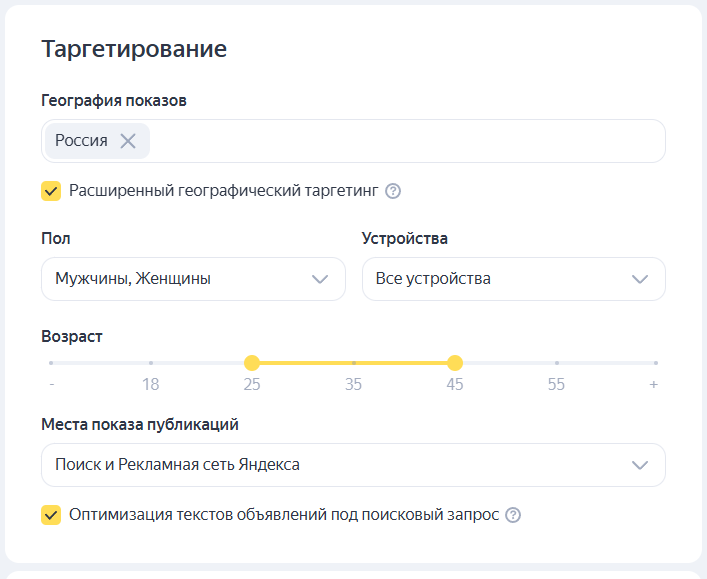Select the 35 mark on age slider
This screenshot has width=707, height=579.
(354, 363)
